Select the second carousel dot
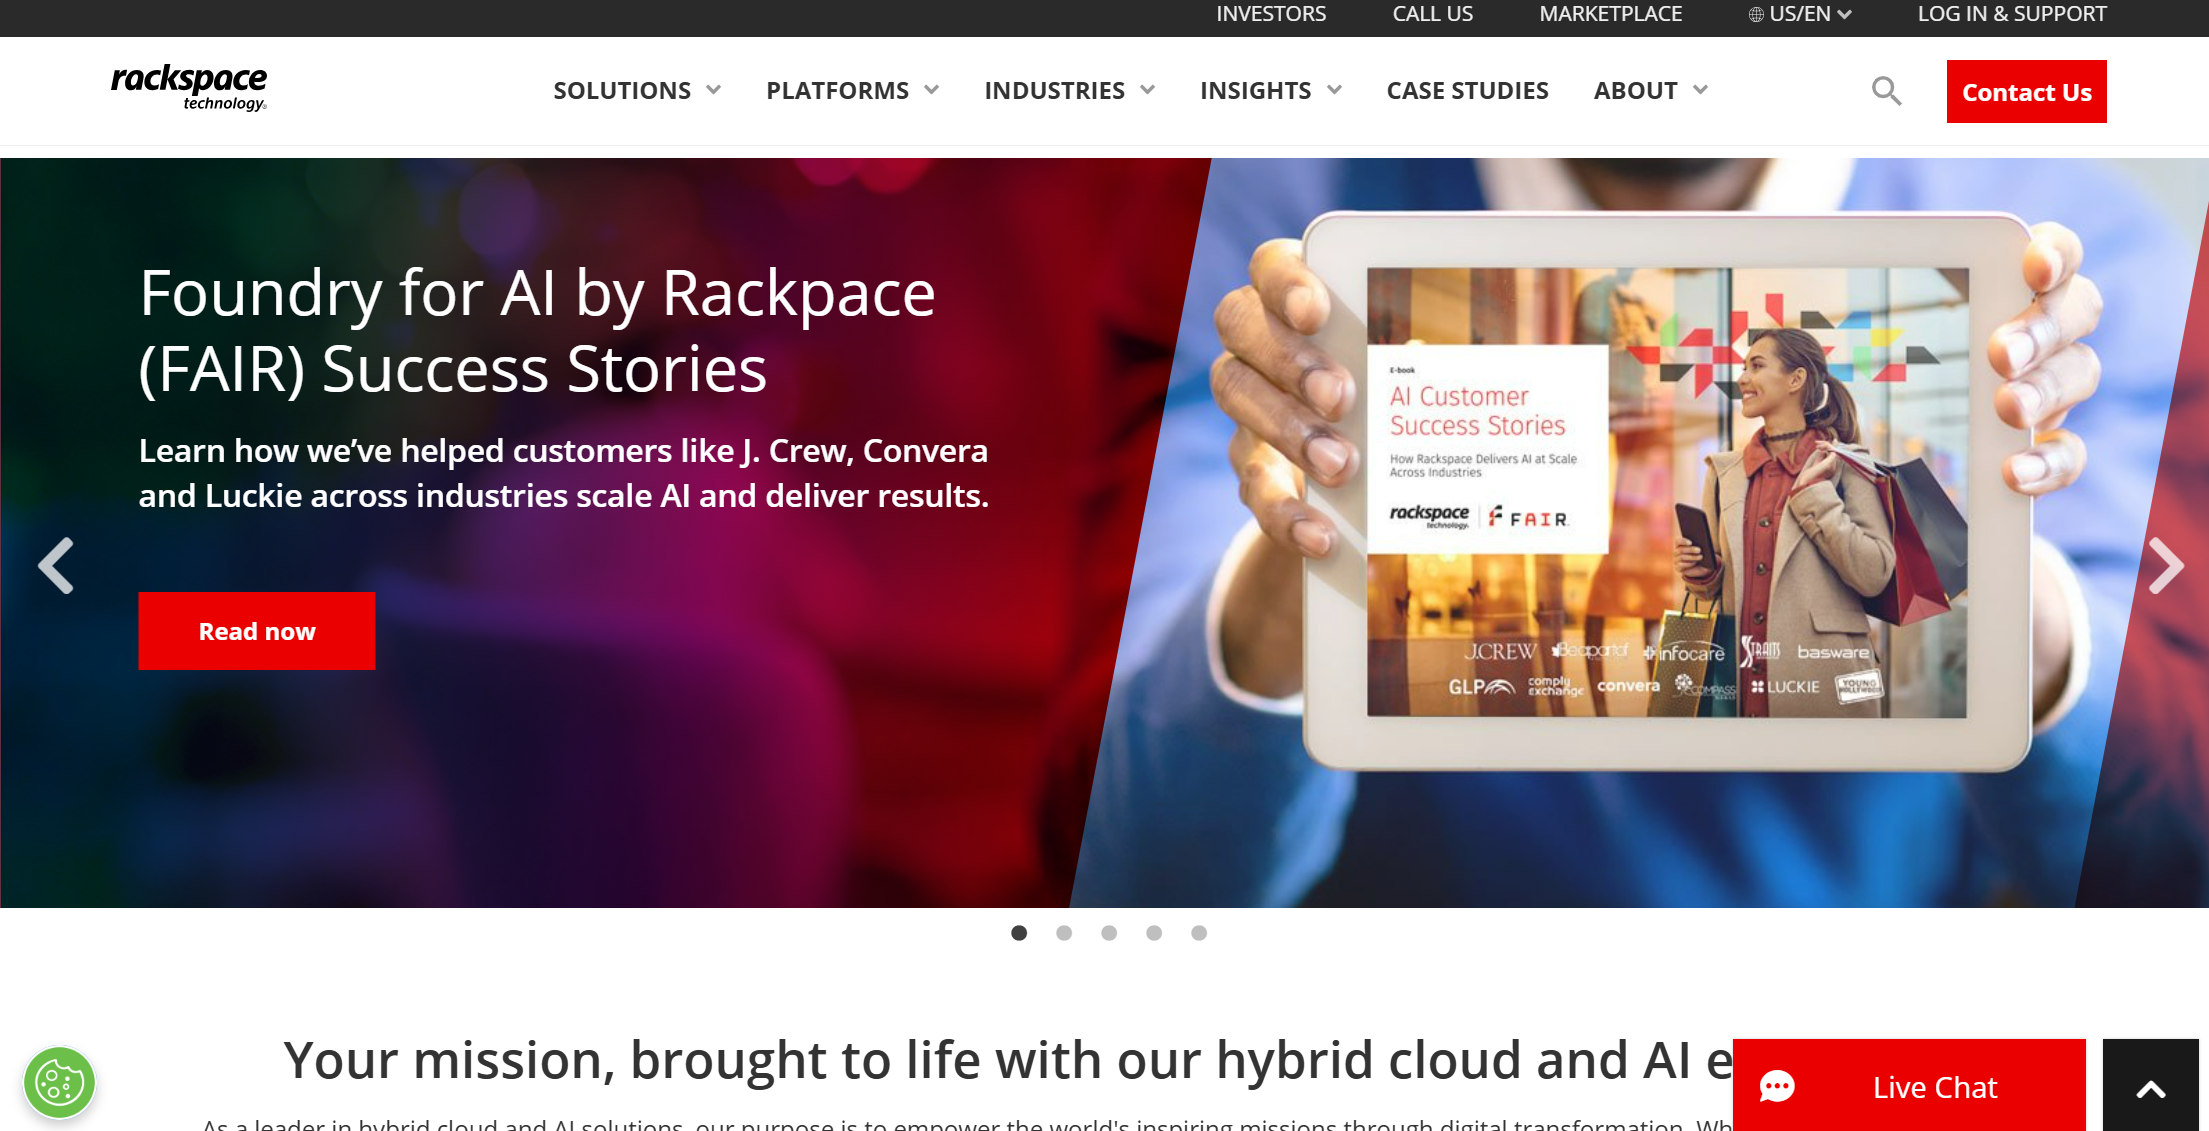 pos(1064,933)
